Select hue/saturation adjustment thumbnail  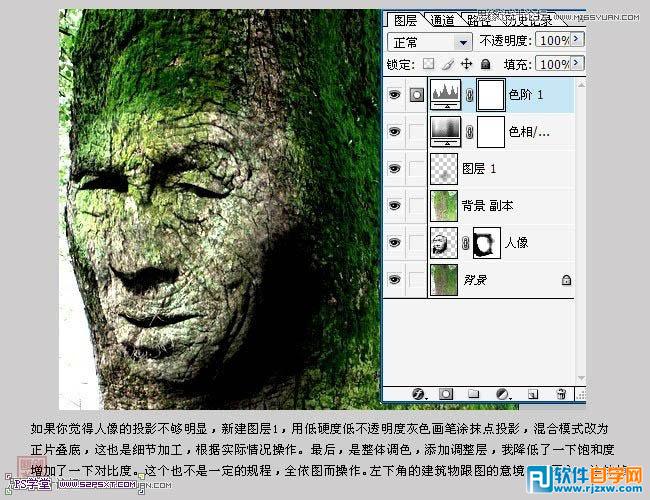coord(446,131)
